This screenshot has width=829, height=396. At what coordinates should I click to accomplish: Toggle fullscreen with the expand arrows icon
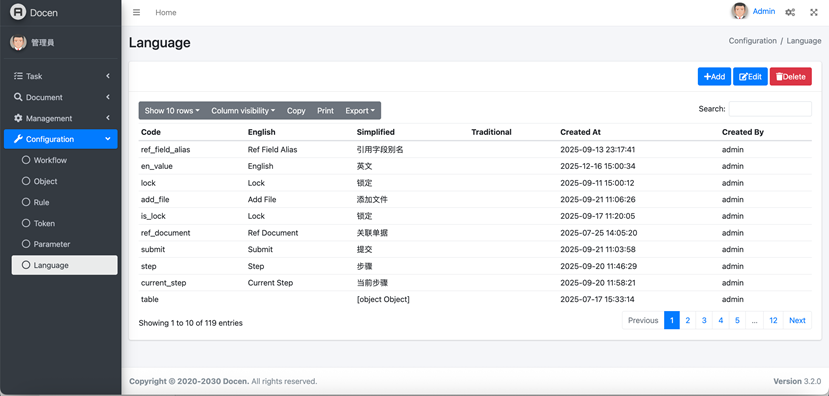click(x=814, y=12)
